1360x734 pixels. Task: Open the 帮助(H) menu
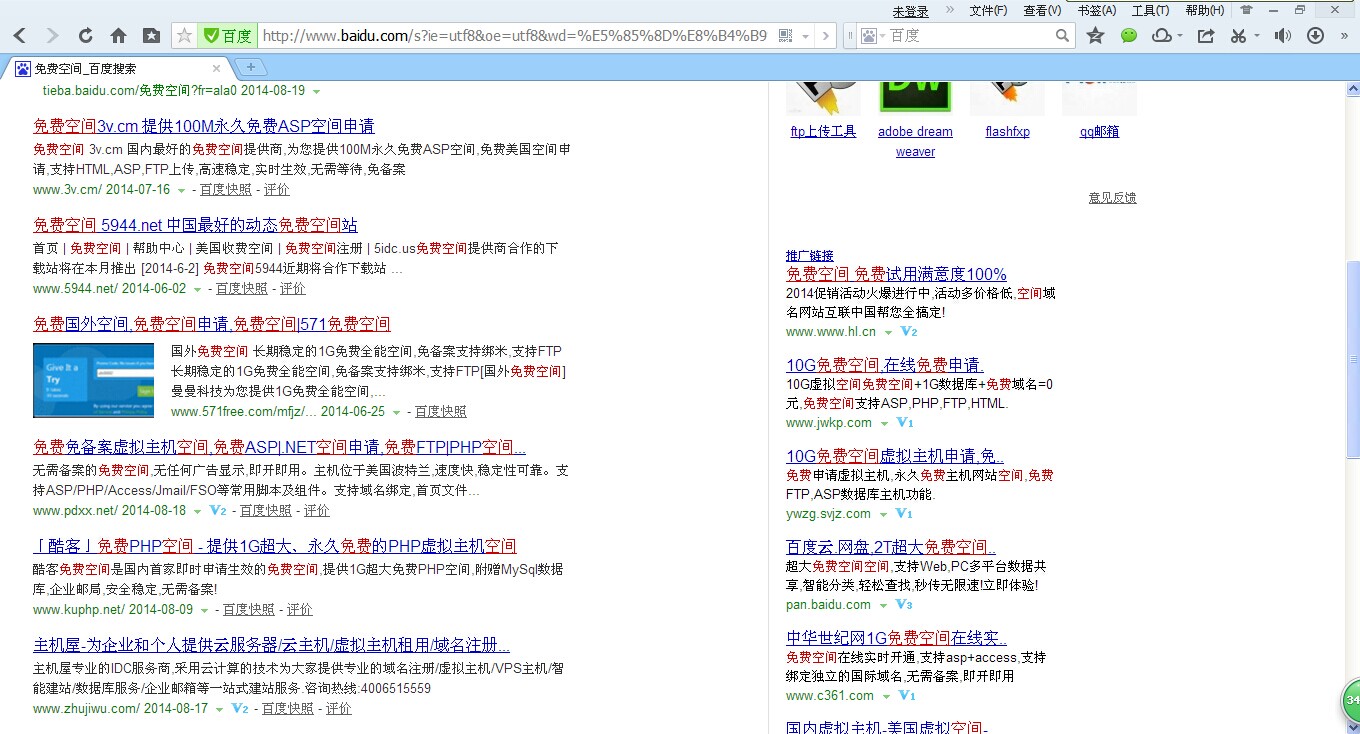pyautogui.click(x=1204, y=10)
